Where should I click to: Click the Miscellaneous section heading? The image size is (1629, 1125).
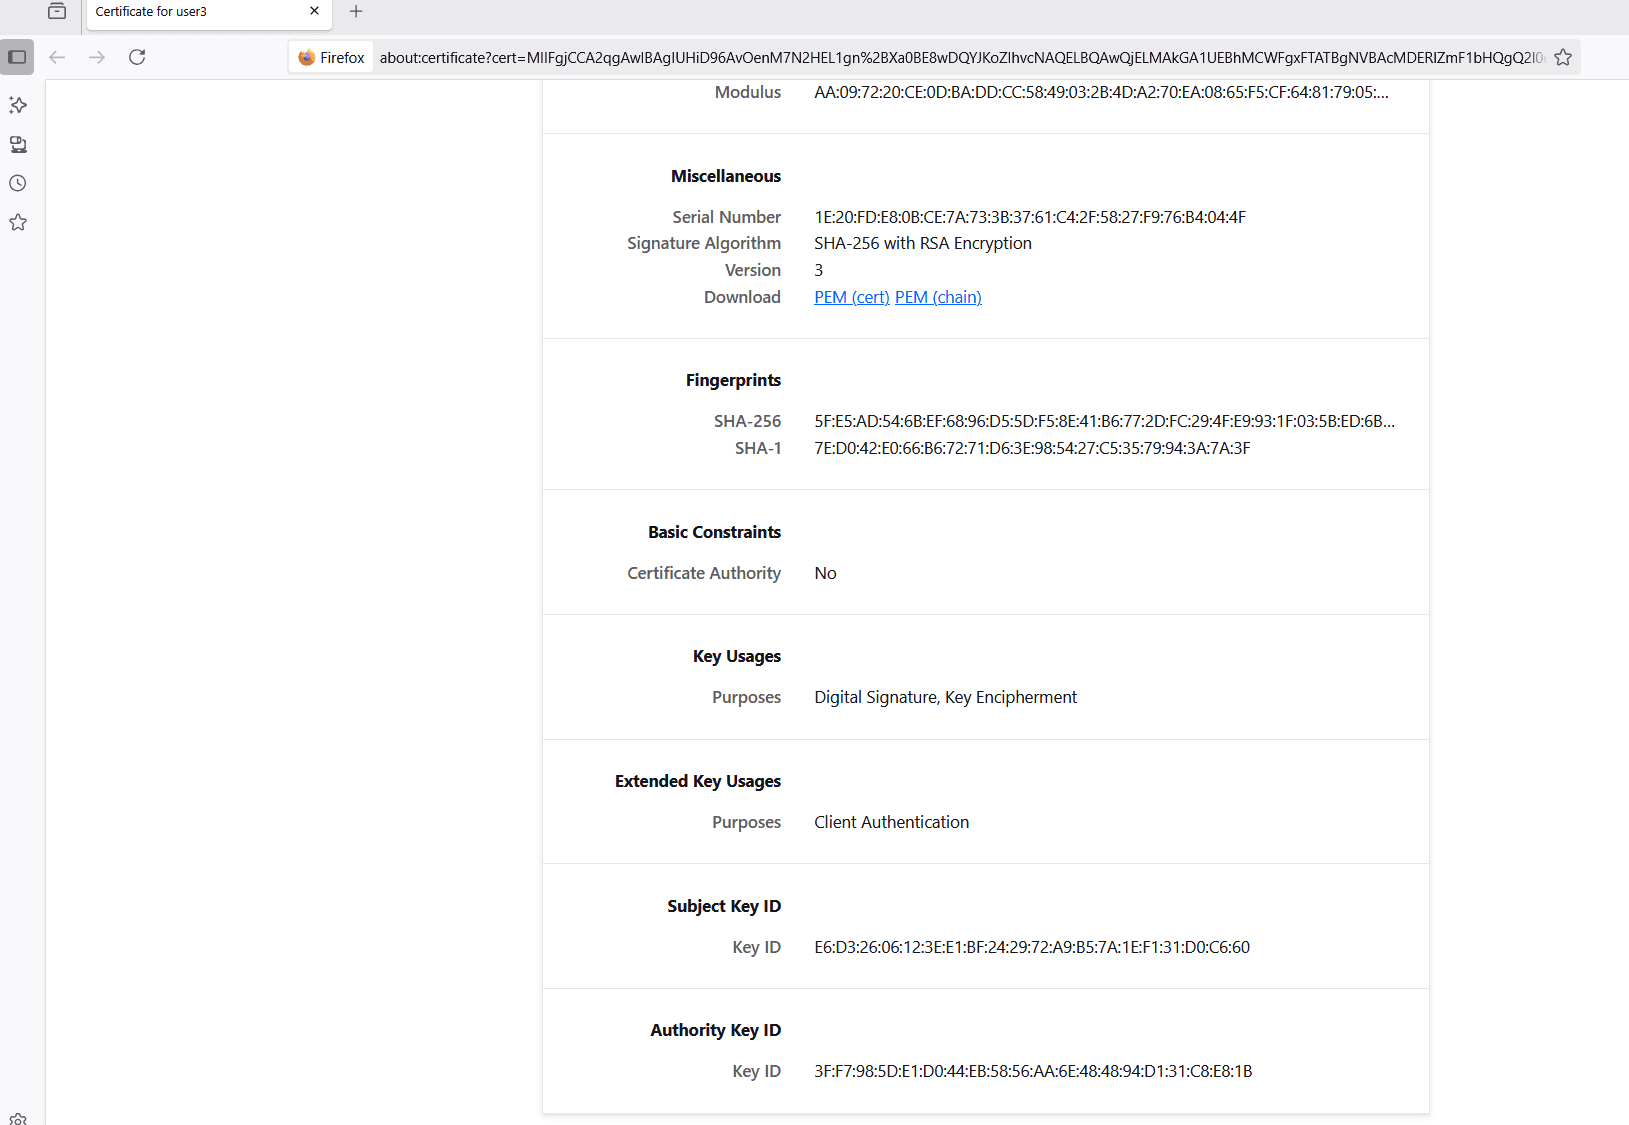click(x=726, y=176)
